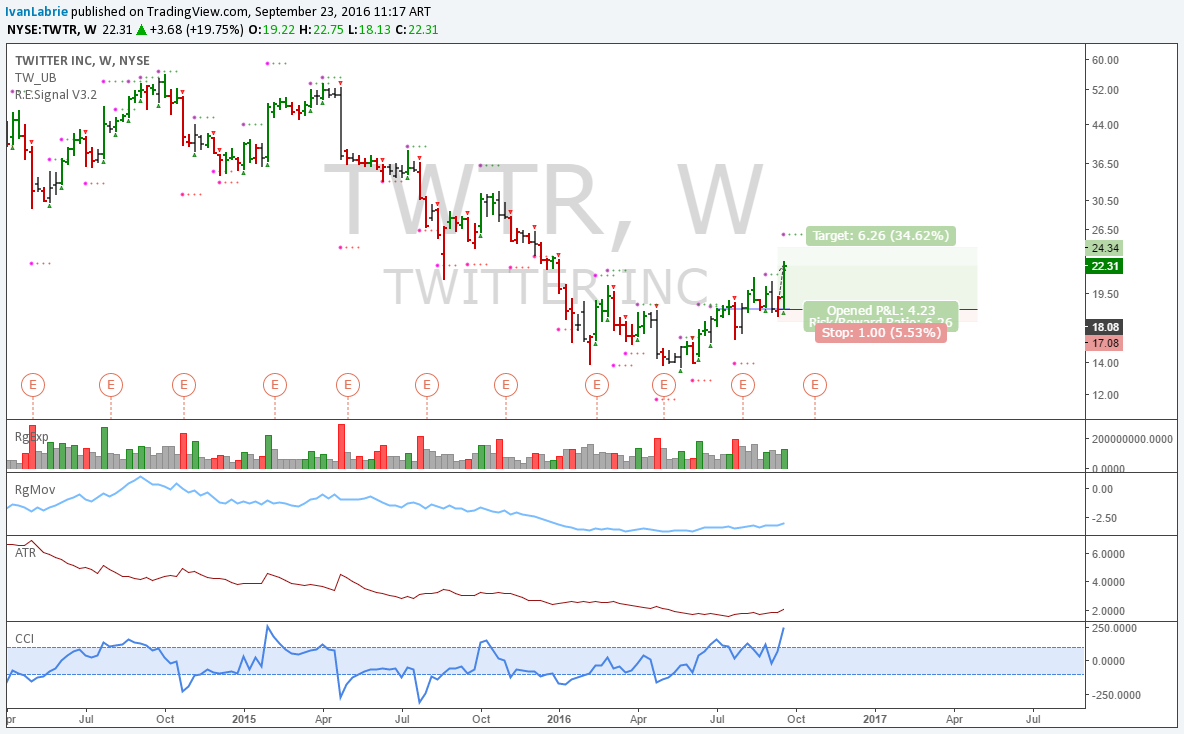Select the RgMov pane label

coord(35,490)
